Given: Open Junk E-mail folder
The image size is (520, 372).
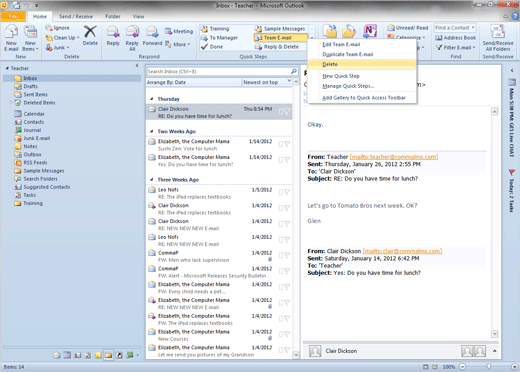Looking at the screenshot, I should click(32, 138).
